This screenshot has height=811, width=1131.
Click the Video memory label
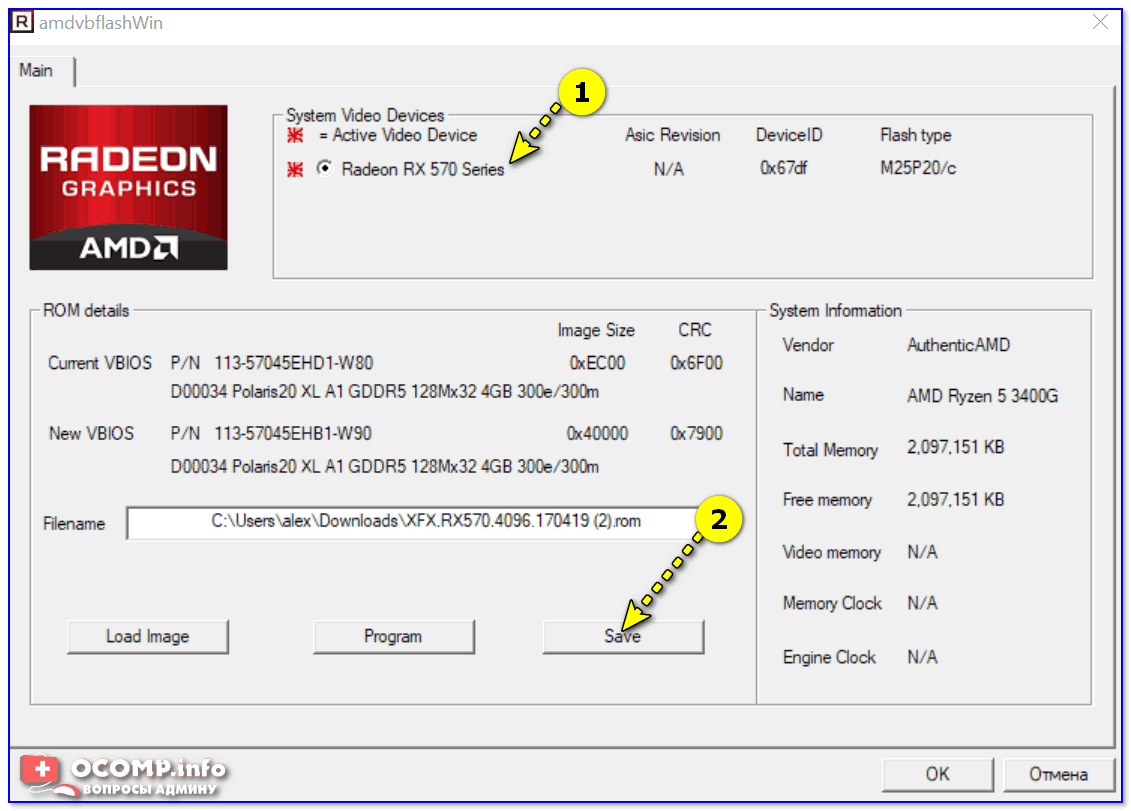click(832, 553)
